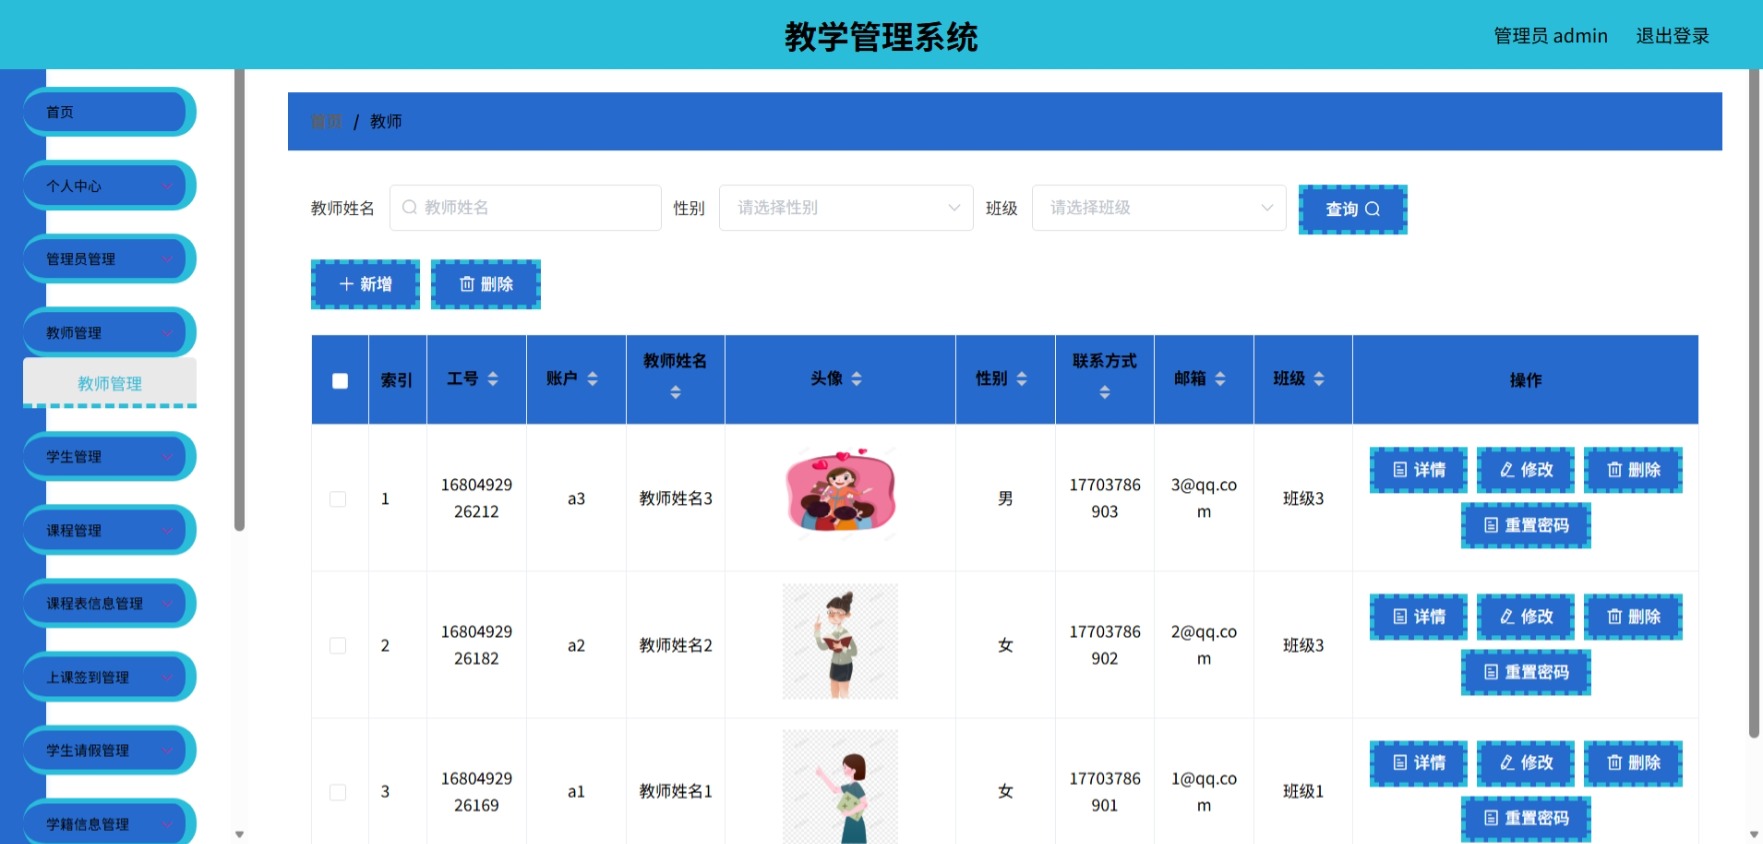
Task: Click 新增 add button
Action: point(365,284)
